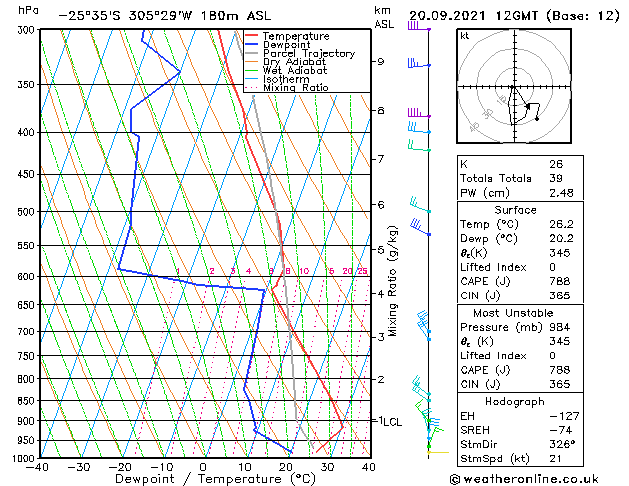Click the grey Parcel Trajectory legend swatch
This screenshot has height=486, width=629.
252,53
